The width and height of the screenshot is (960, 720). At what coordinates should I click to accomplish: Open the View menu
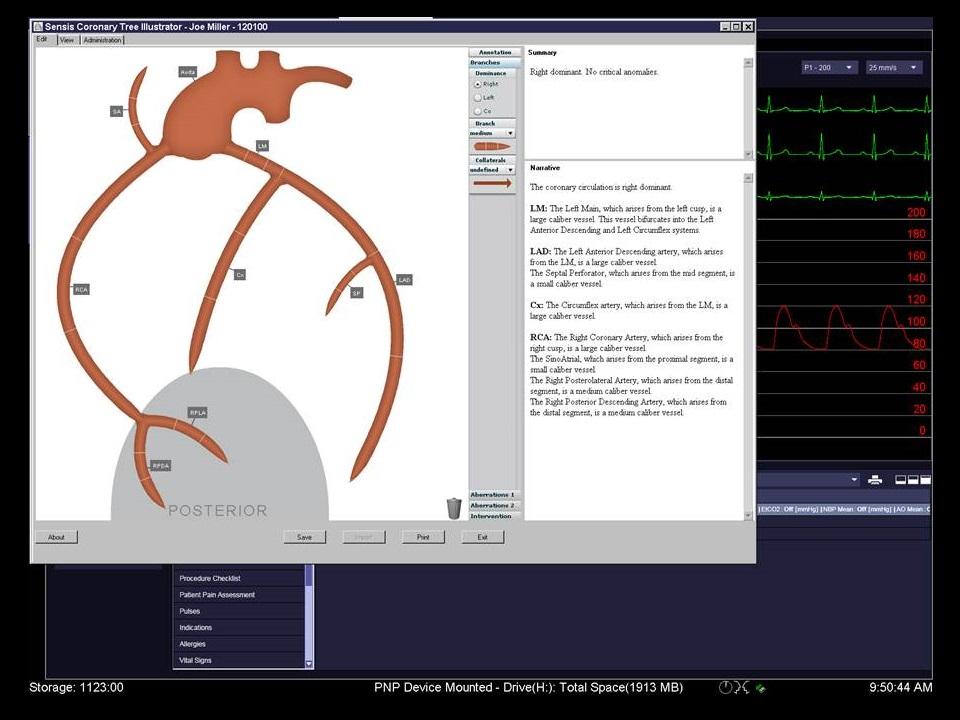pos(67,40)
